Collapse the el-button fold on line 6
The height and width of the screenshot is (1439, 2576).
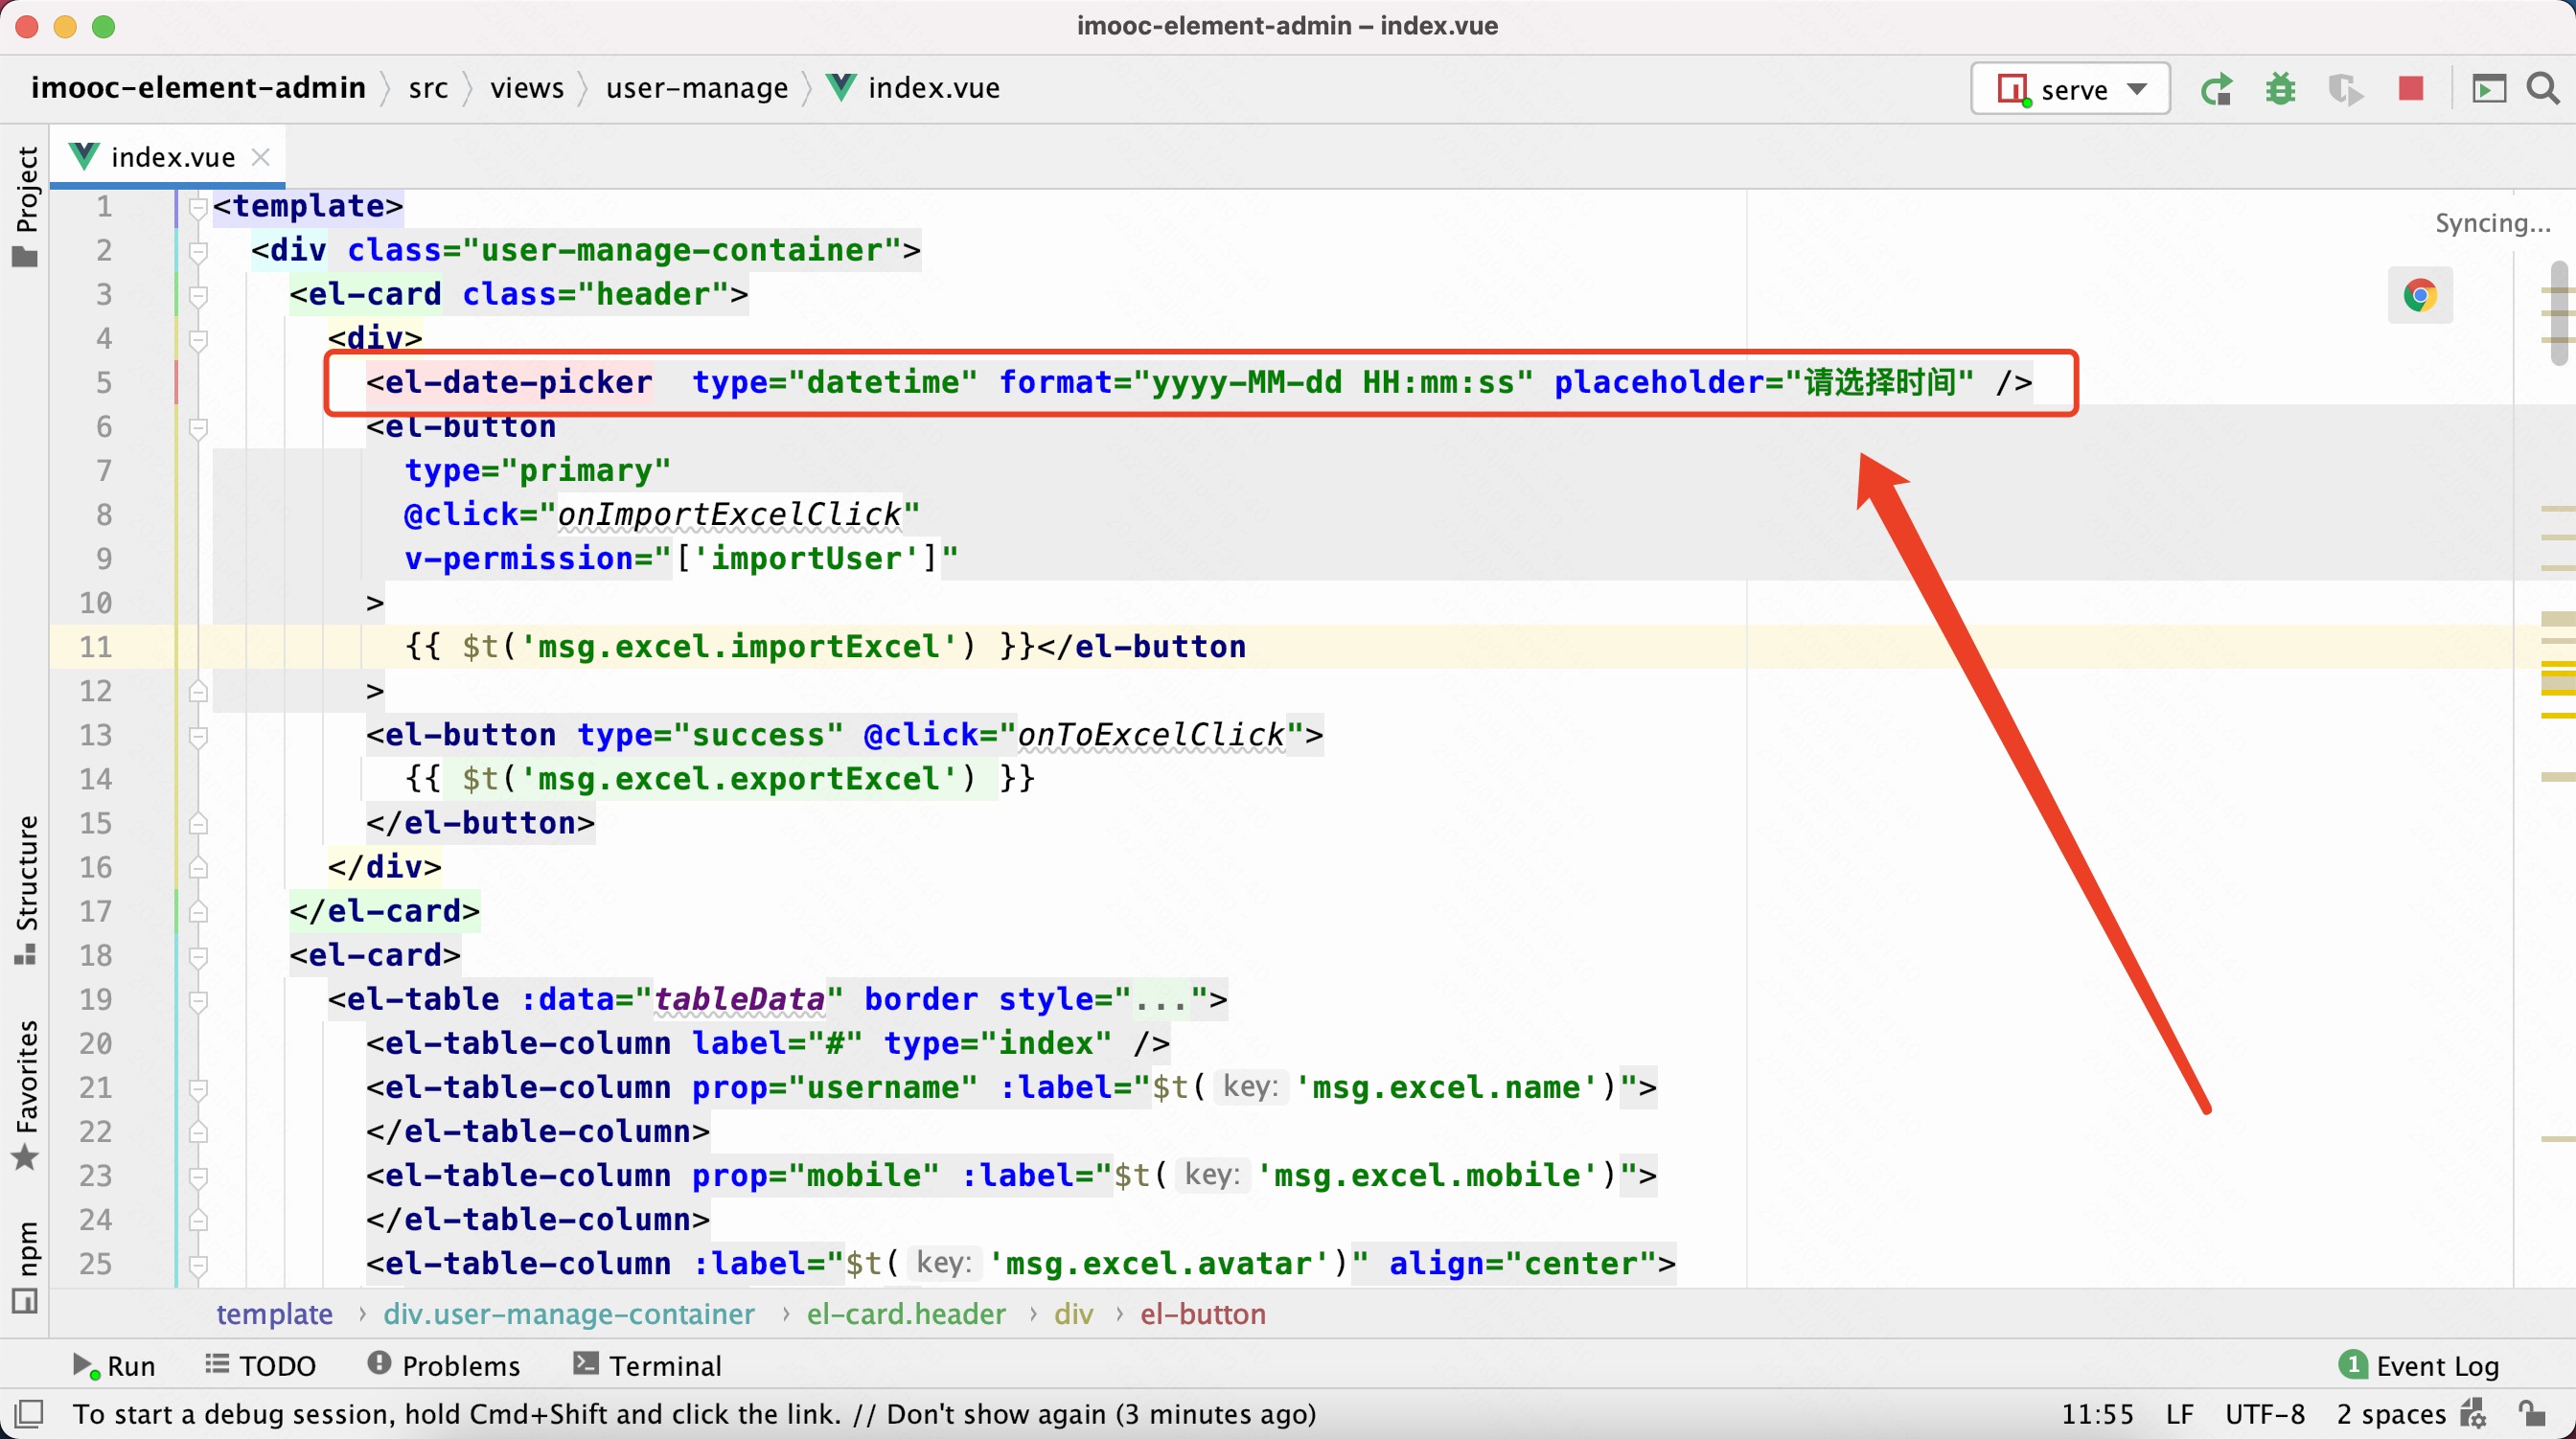click(198, 428)
